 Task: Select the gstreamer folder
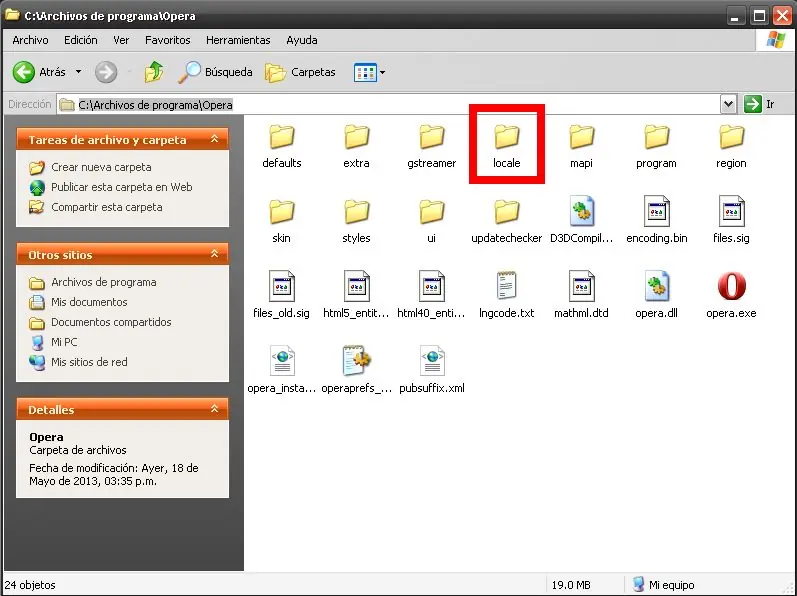click(432, 146)
